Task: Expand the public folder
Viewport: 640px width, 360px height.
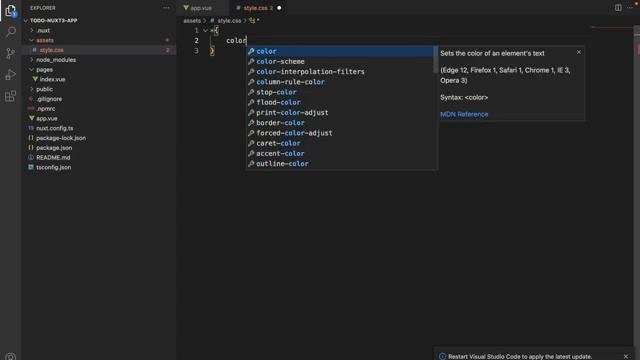Action: [x=44, y=89]
